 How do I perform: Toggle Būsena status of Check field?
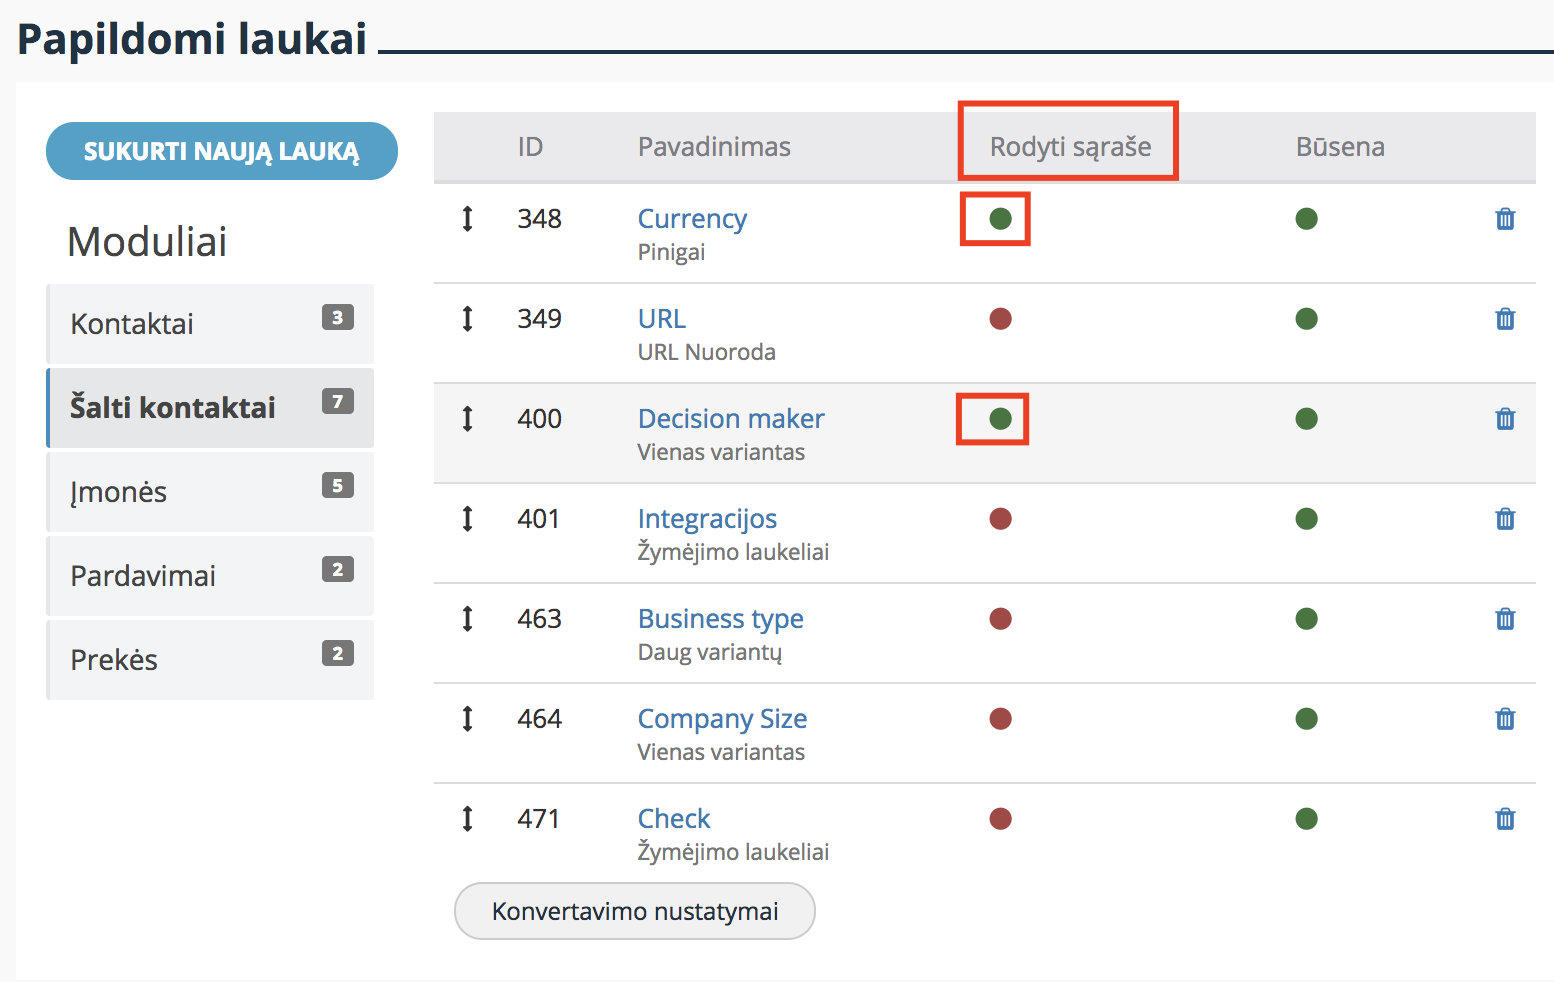point(1306,819)
